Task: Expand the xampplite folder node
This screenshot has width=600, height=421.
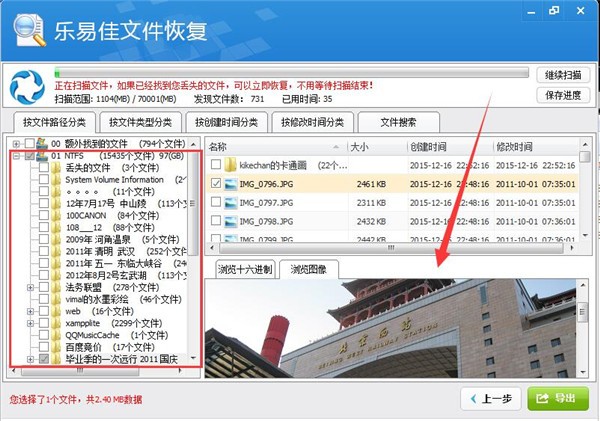Action: click(30, 323)
